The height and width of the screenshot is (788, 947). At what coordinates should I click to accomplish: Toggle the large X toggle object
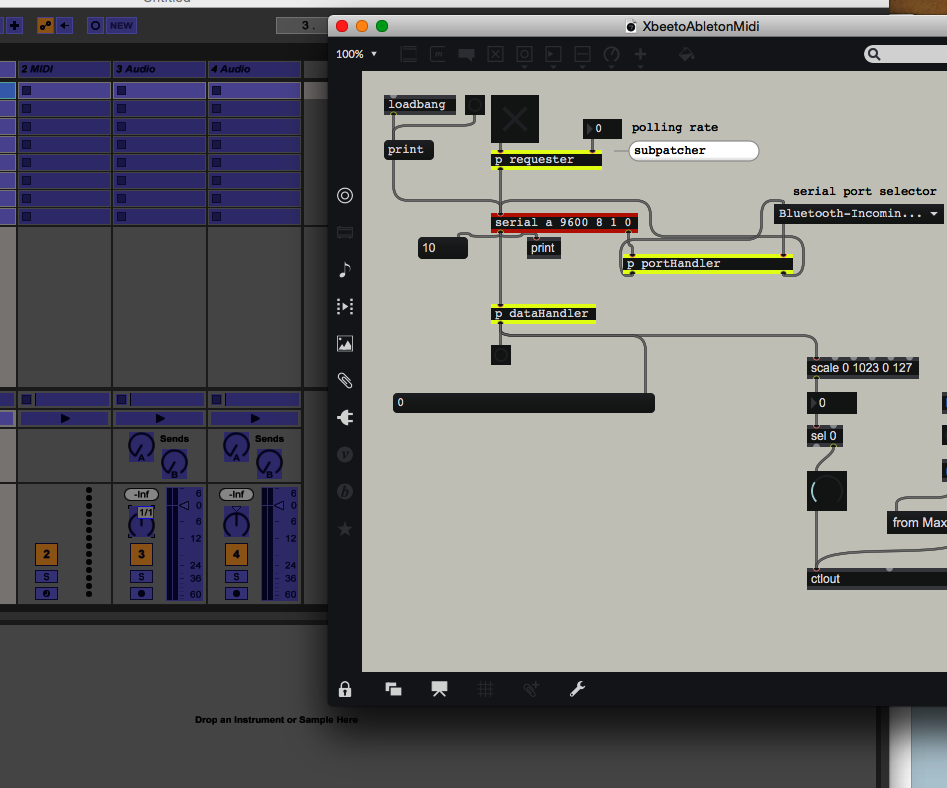click(x=514, y=118)
